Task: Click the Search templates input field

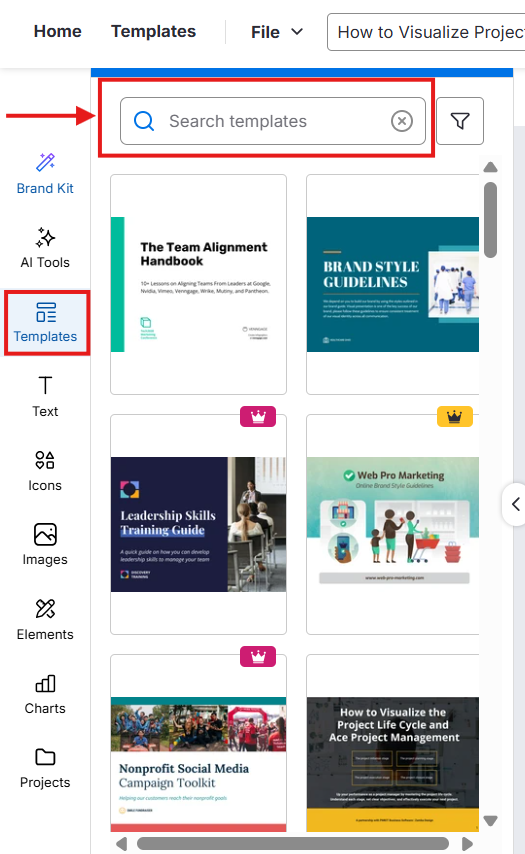Action: click(x=273, y=121)
